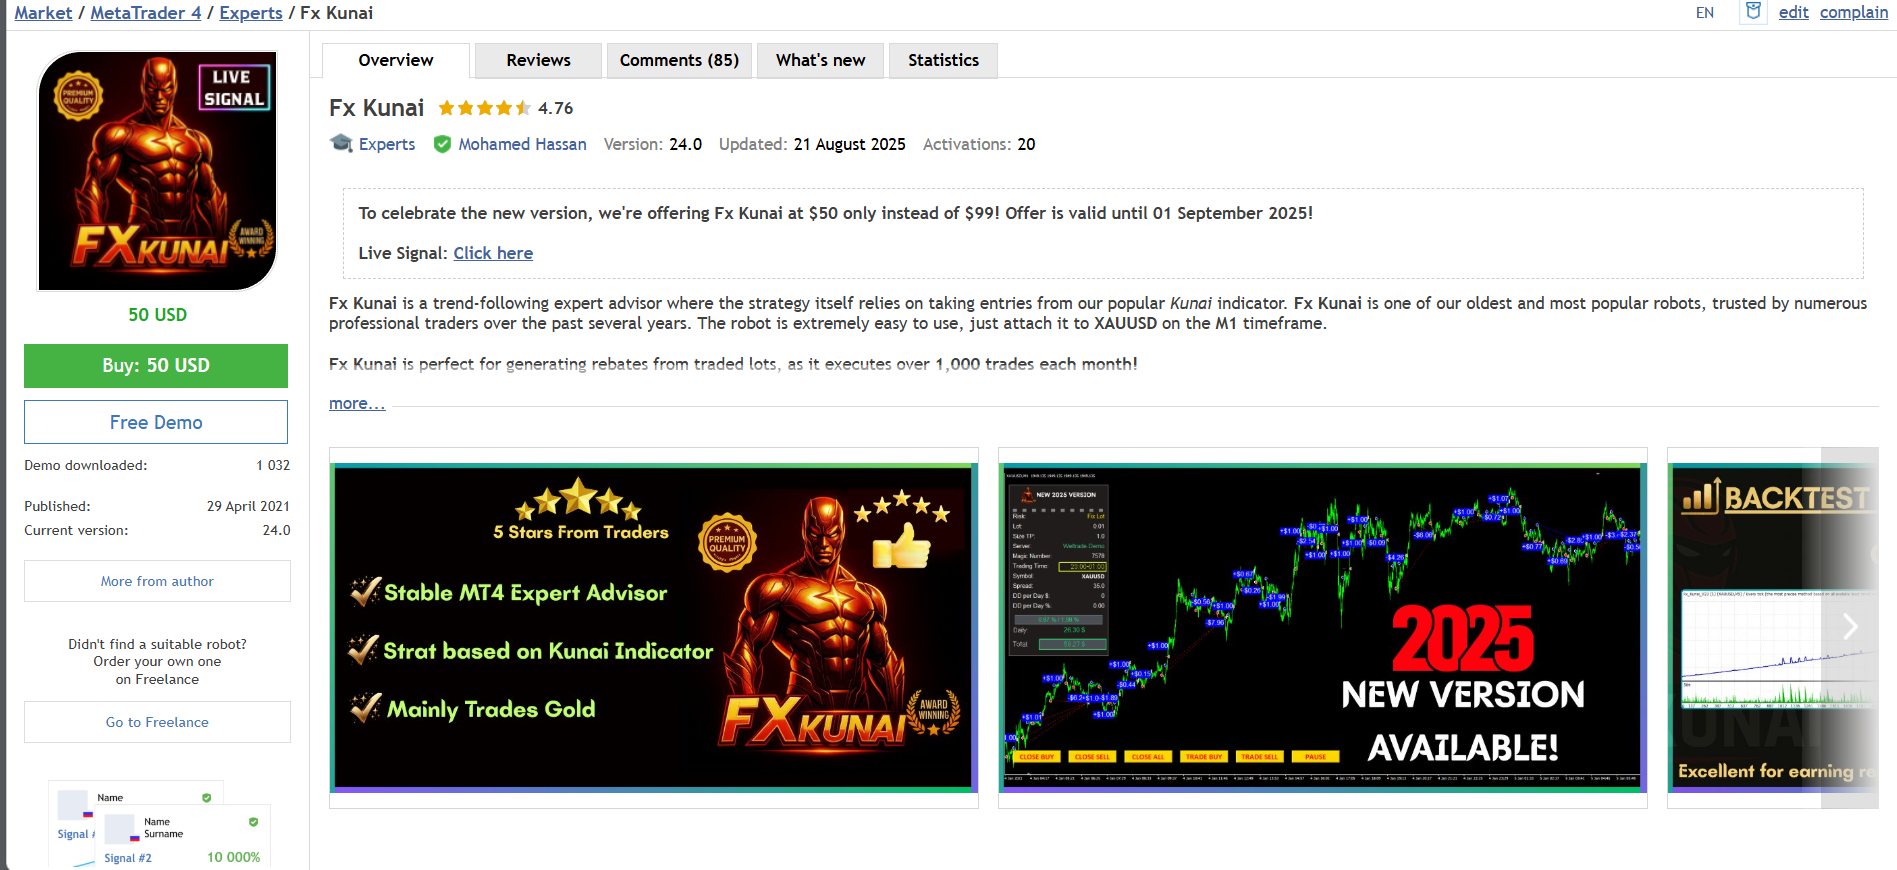Click the Updated: 21 August 2025 text
1897x870 pixels.
pos(812,144)
